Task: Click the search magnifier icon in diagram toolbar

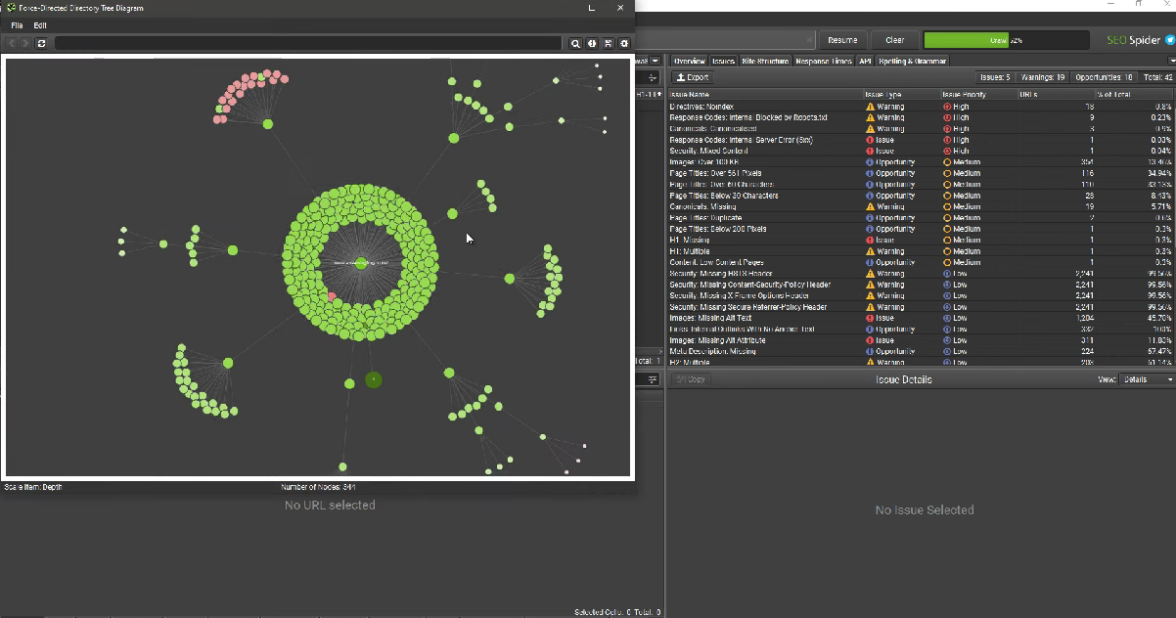Action: coord(576,43)
